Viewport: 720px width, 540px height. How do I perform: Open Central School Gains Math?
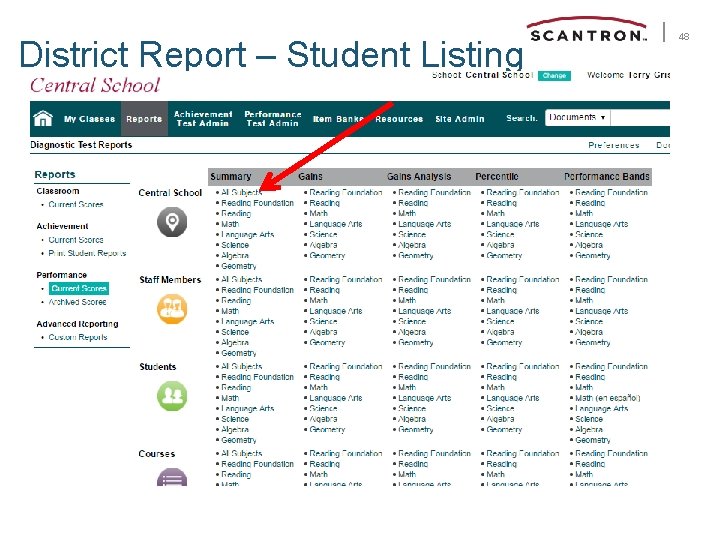click(x=318, y=214)
